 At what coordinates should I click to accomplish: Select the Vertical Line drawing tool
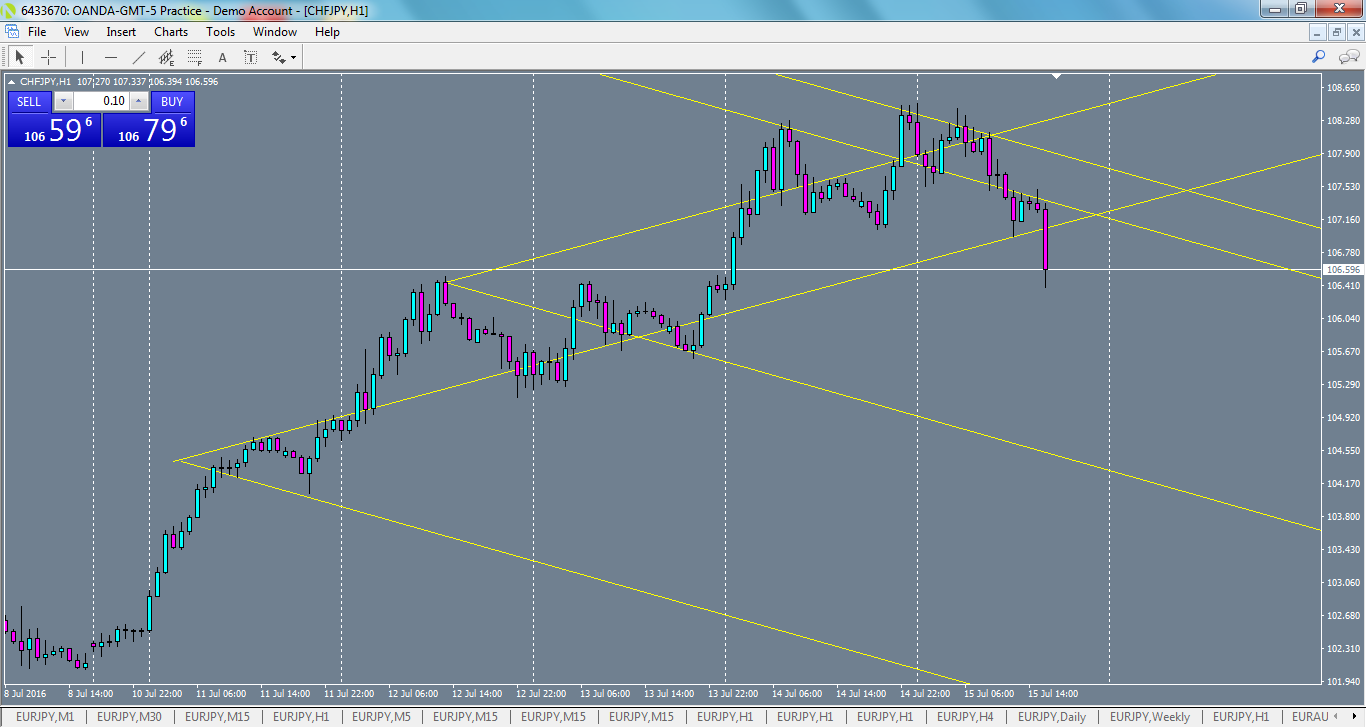click(x=82, y=57)
